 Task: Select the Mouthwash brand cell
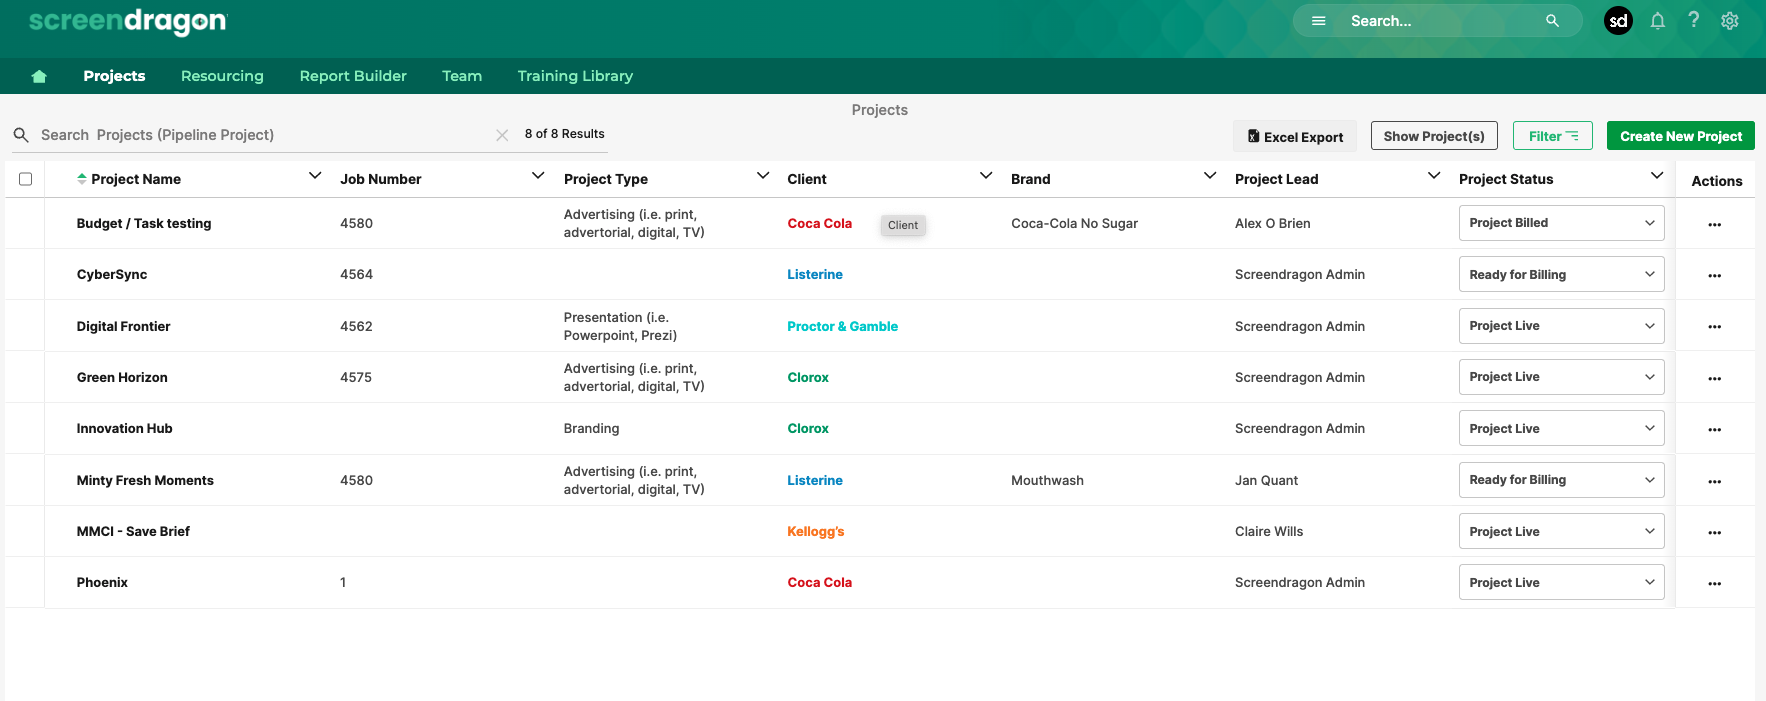1047,481
